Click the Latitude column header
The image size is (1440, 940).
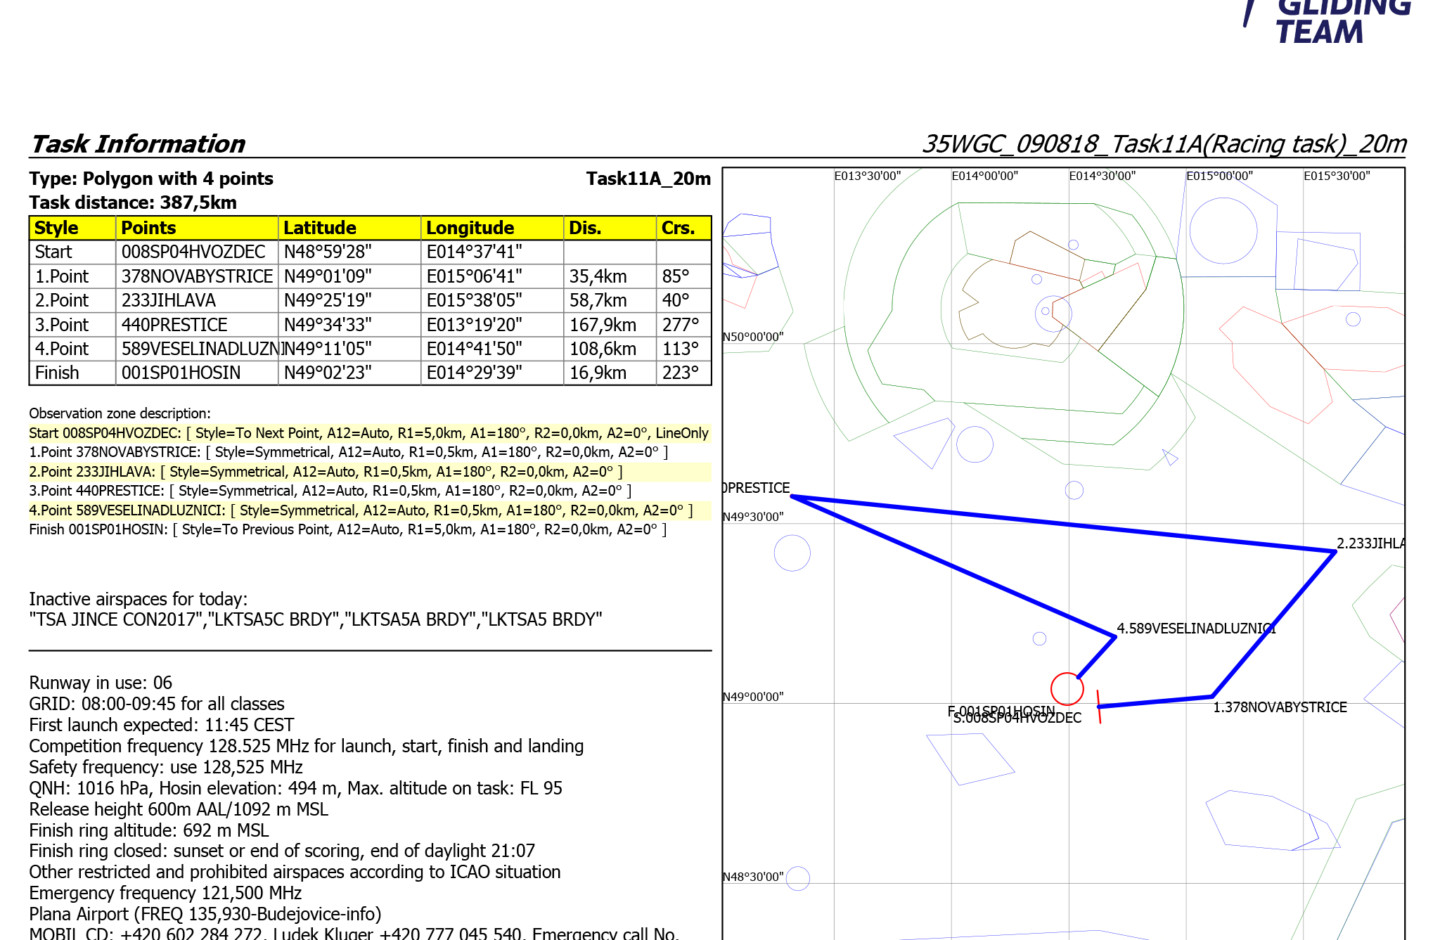point(319,228)
